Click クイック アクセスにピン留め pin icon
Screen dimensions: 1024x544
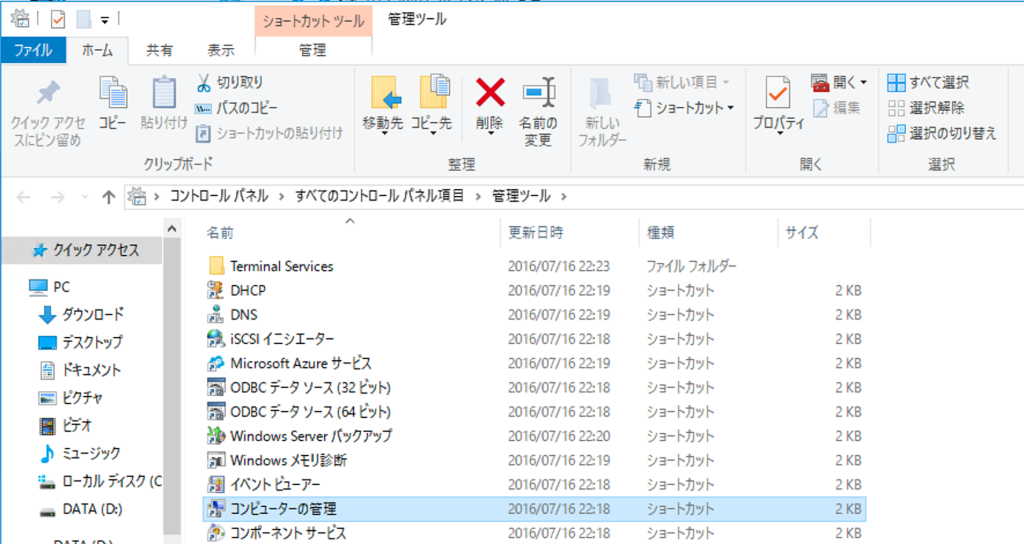click(47, 93)
